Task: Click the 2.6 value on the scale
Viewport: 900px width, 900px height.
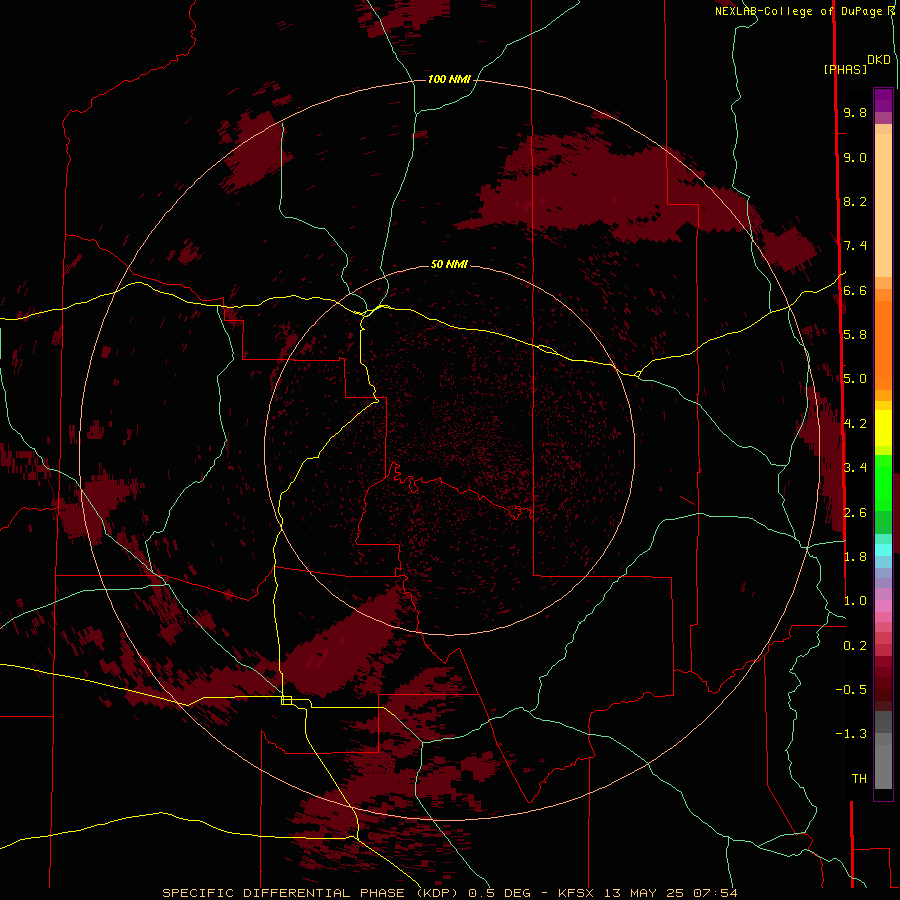Action: pos(855,513)
